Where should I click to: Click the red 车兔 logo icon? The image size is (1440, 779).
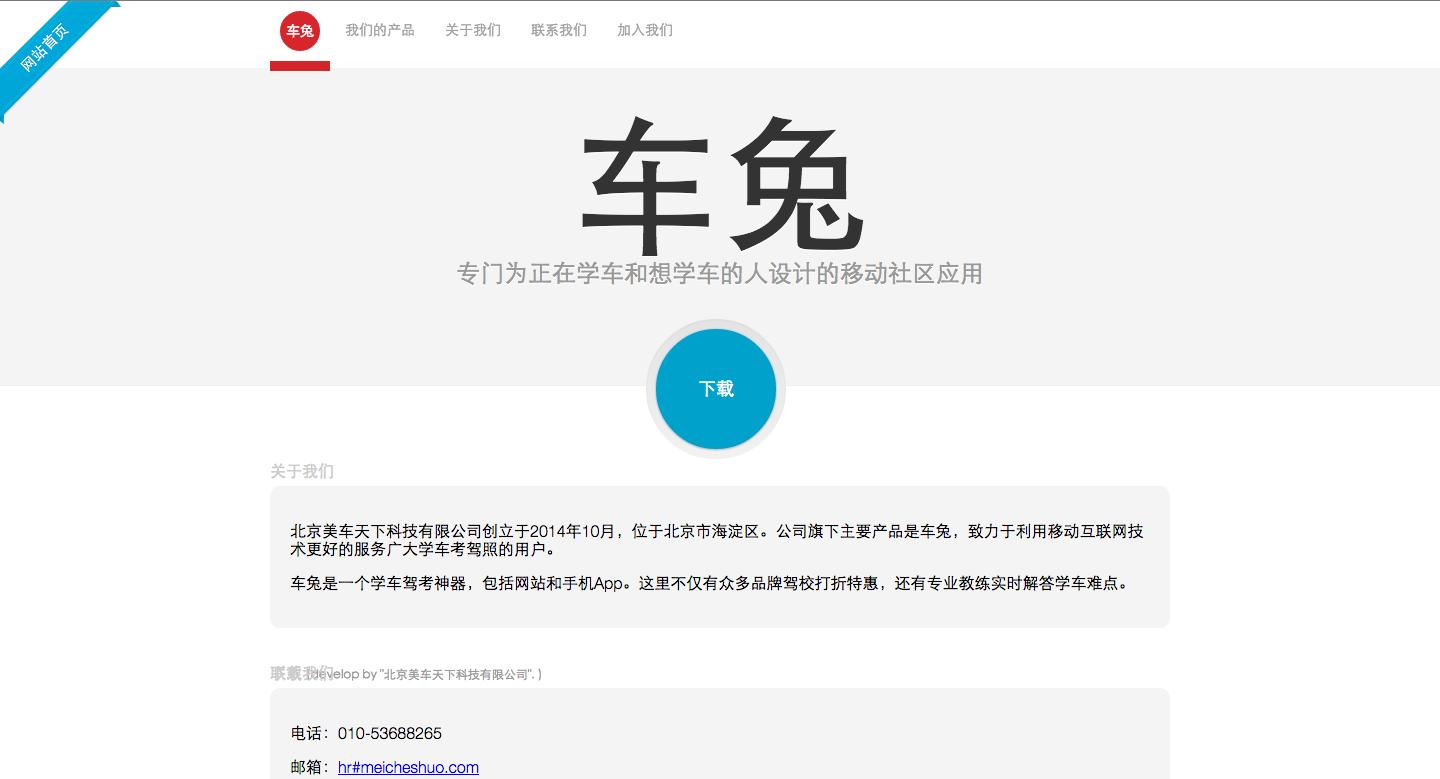[300, 31]
